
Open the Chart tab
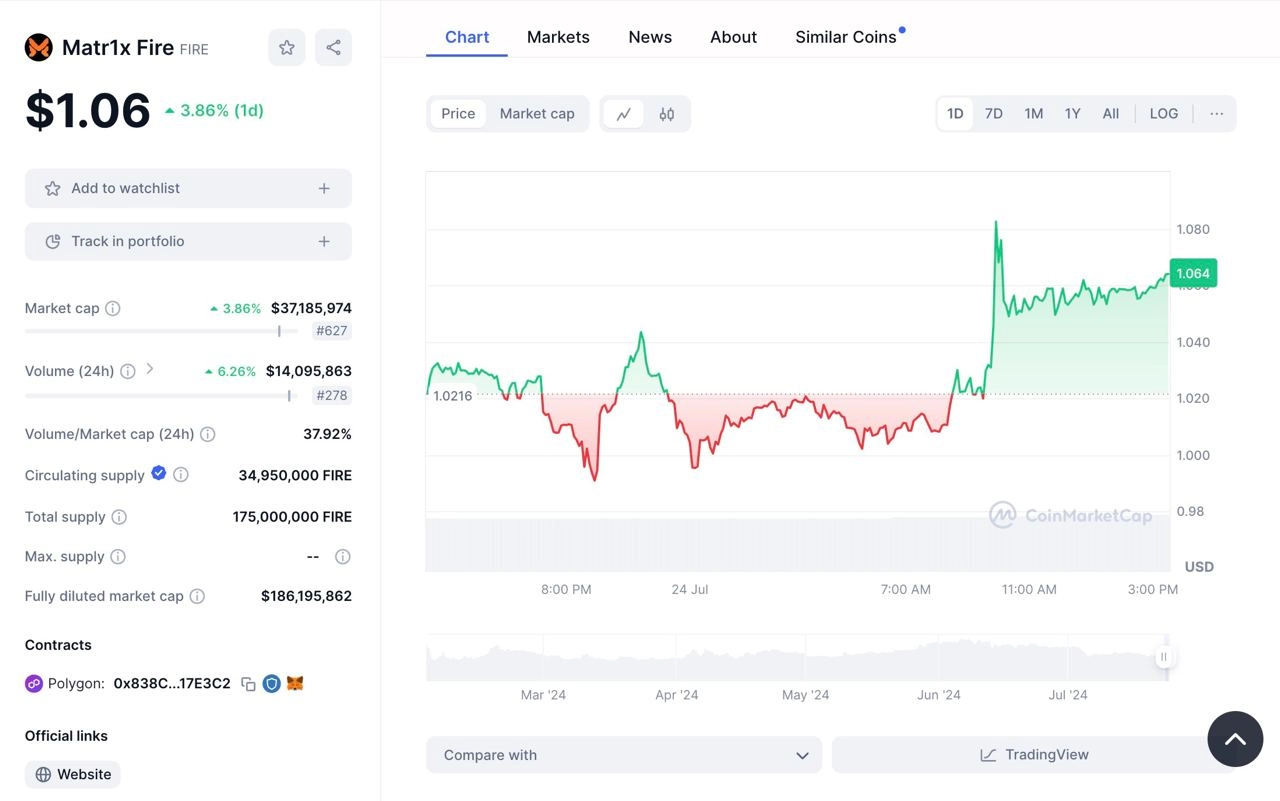tap(467, 37)
